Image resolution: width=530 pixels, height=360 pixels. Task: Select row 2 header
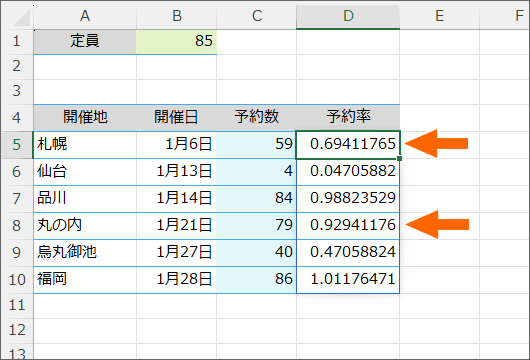click(17, 67)
